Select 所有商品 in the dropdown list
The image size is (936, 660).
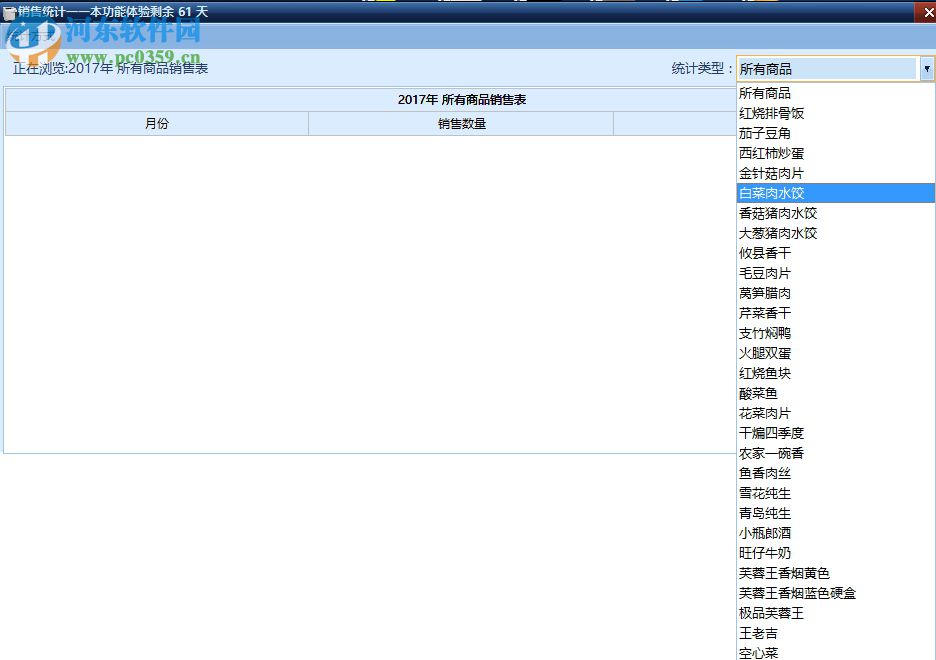(836, 93)
